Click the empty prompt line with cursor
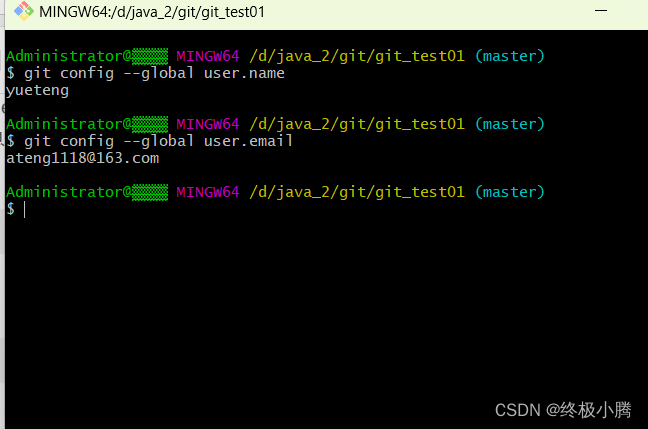 click(17, 209)
